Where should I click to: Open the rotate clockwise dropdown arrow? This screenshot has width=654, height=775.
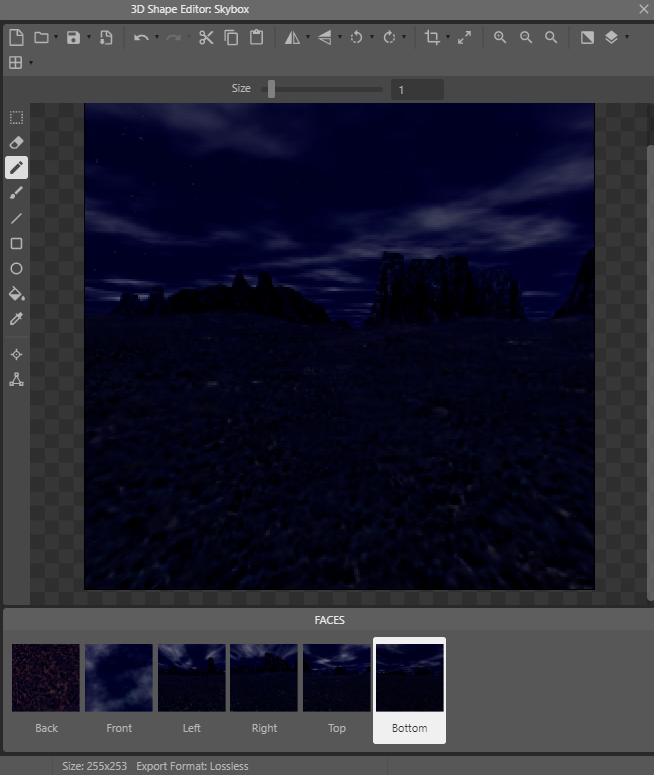coord(404,37)
